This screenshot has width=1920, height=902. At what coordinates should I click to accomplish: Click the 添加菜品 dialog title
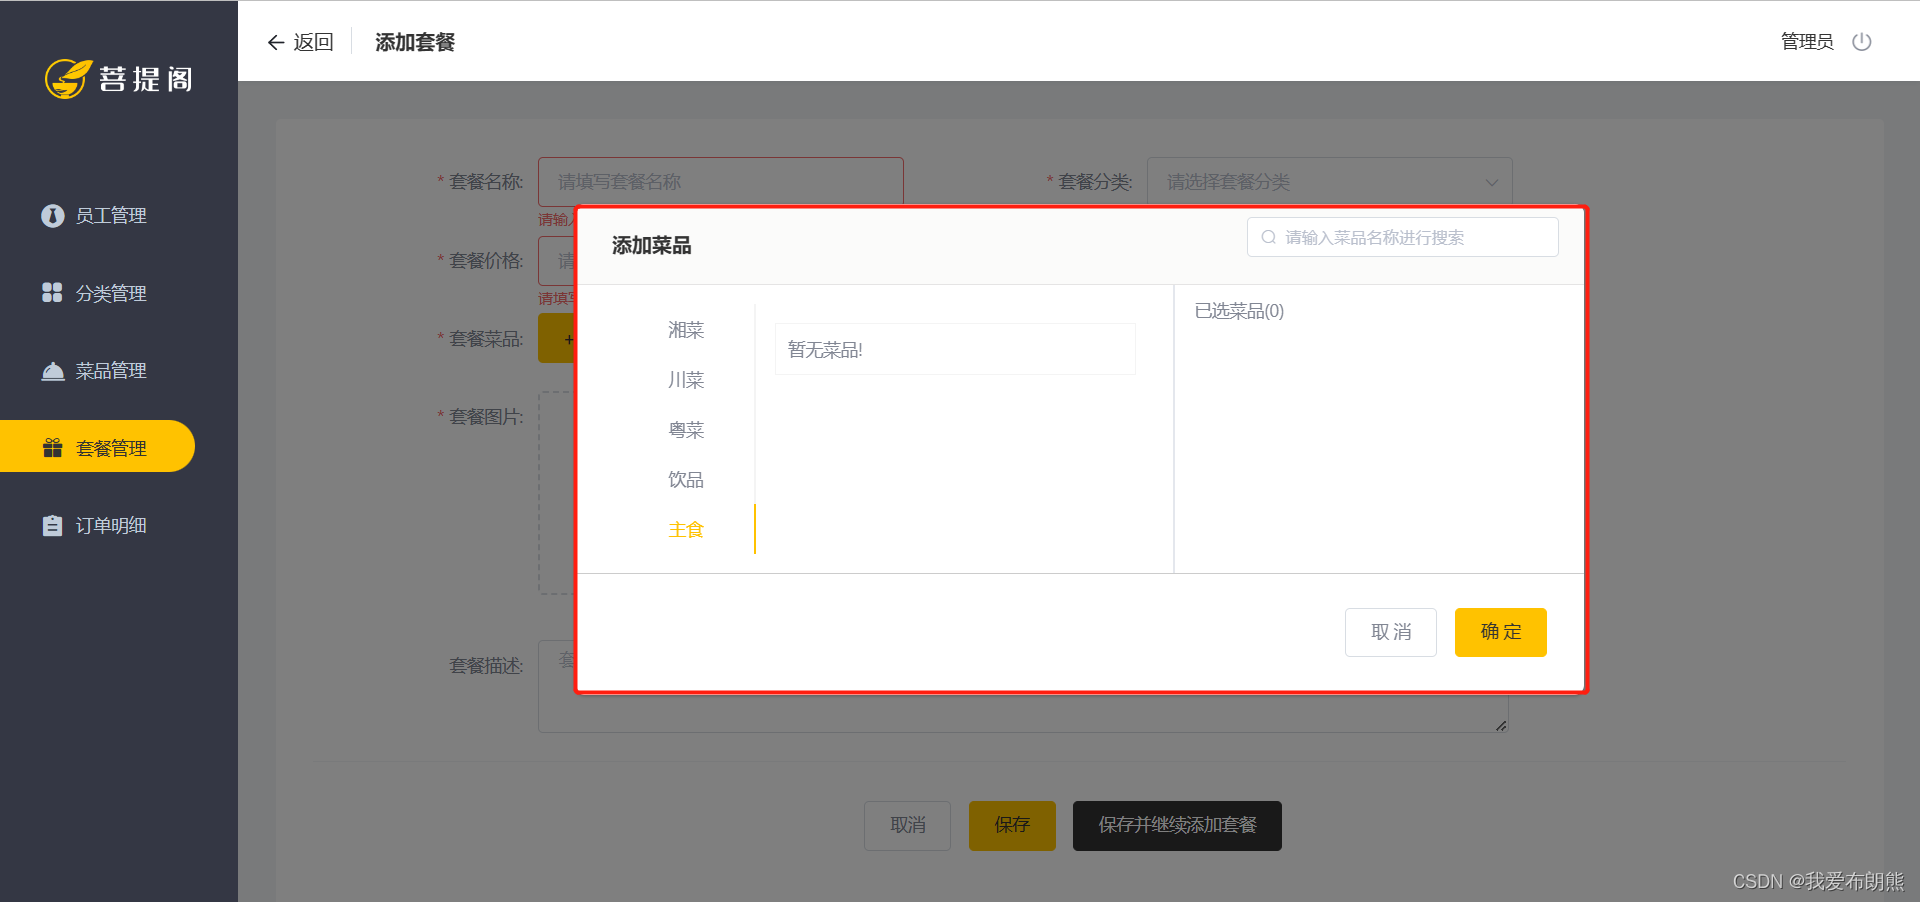651,245
